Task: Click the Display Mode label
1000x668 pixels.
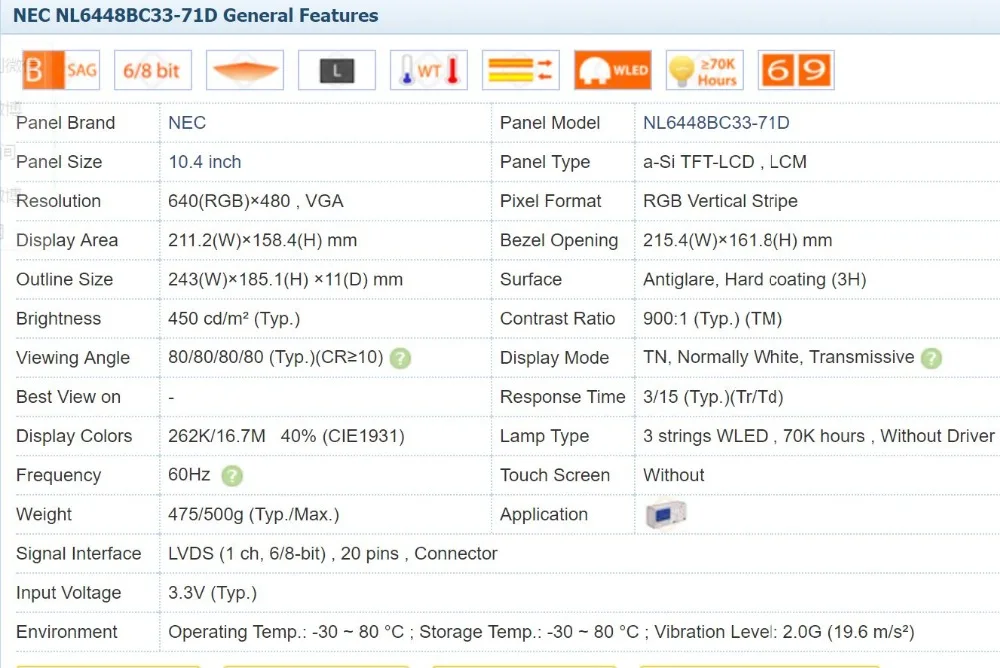Action: coord(554,358)
